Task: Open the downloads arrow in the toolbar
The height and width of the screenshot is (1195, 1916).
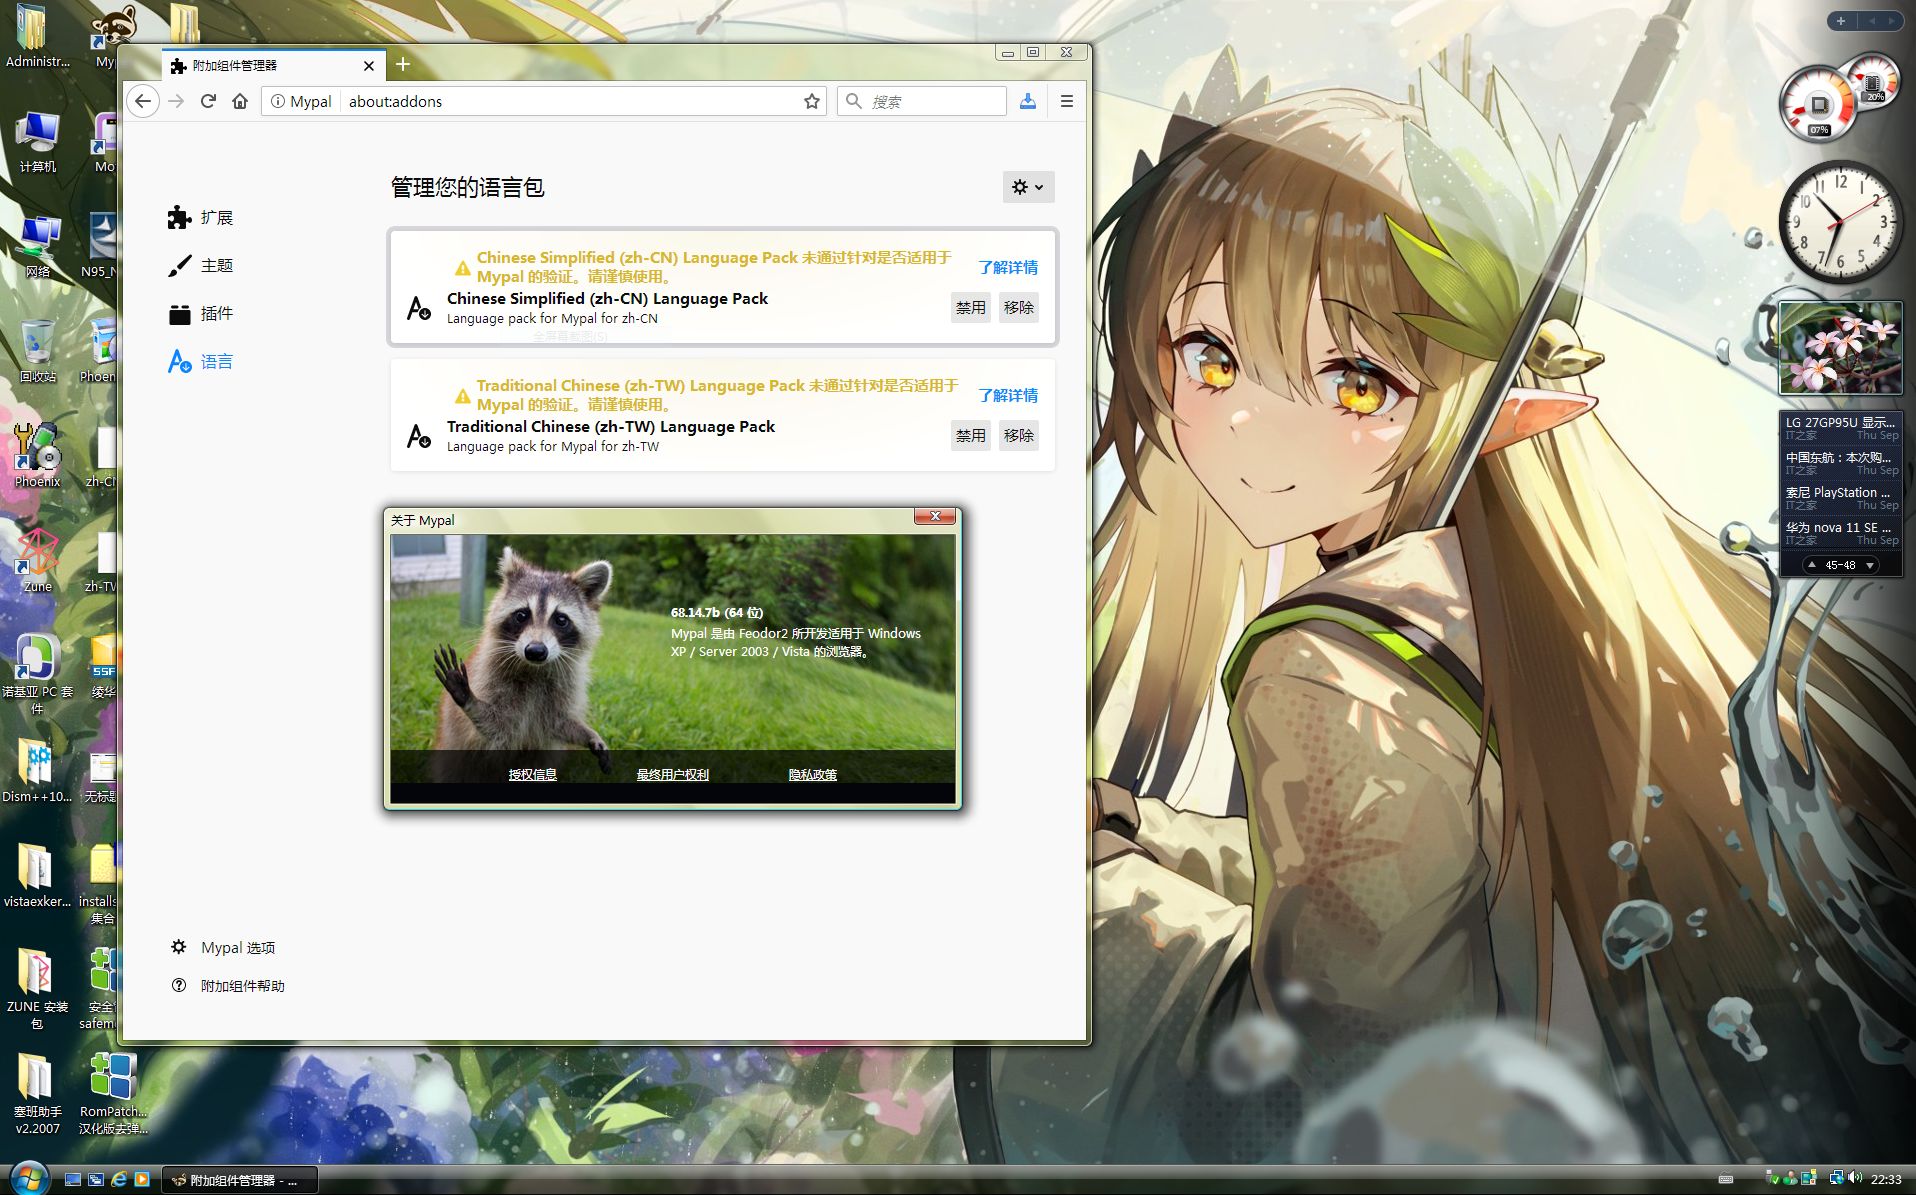Action: click(x=1027, y=101)
